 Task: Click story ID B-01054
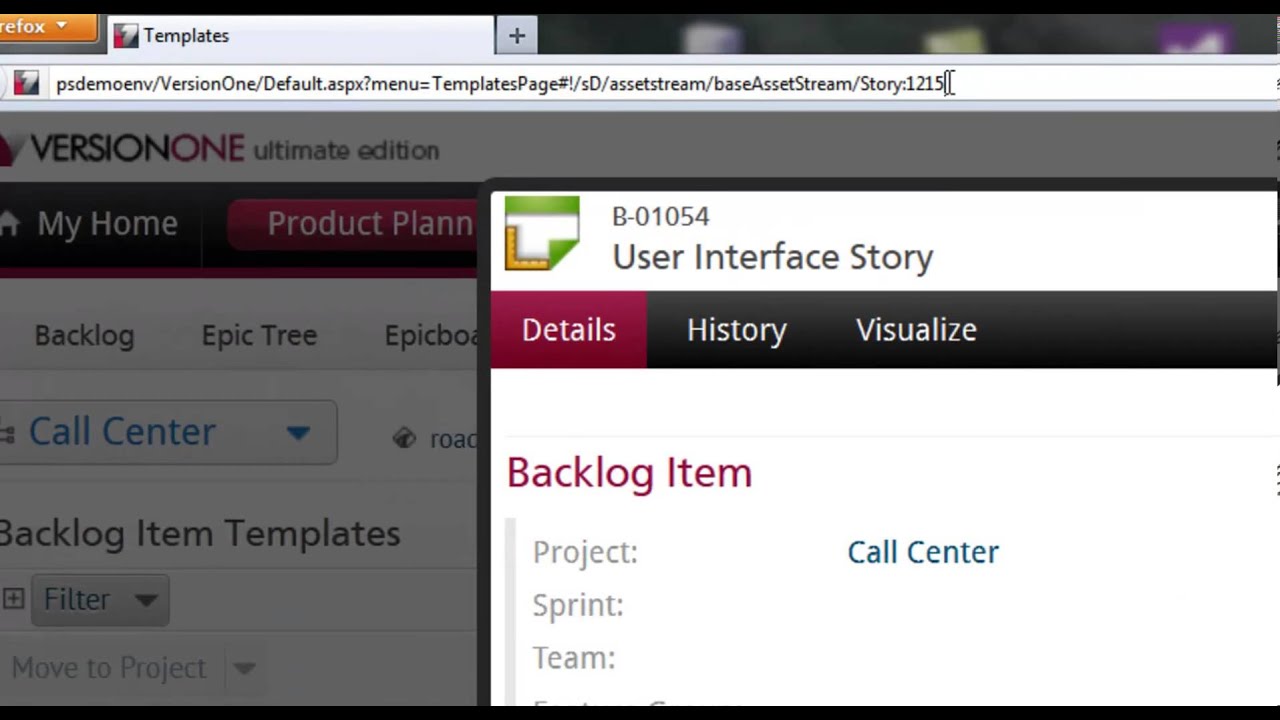(661, 217)
